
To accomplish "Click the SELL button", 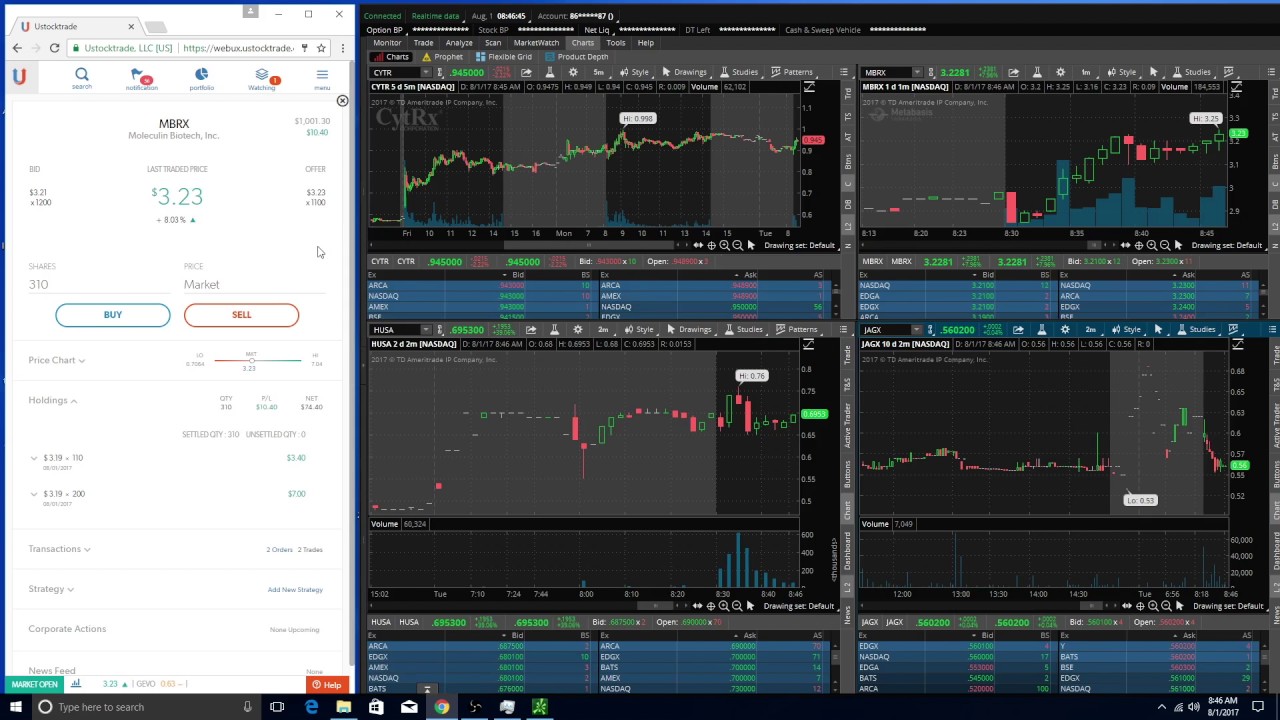I will (241, 315).
